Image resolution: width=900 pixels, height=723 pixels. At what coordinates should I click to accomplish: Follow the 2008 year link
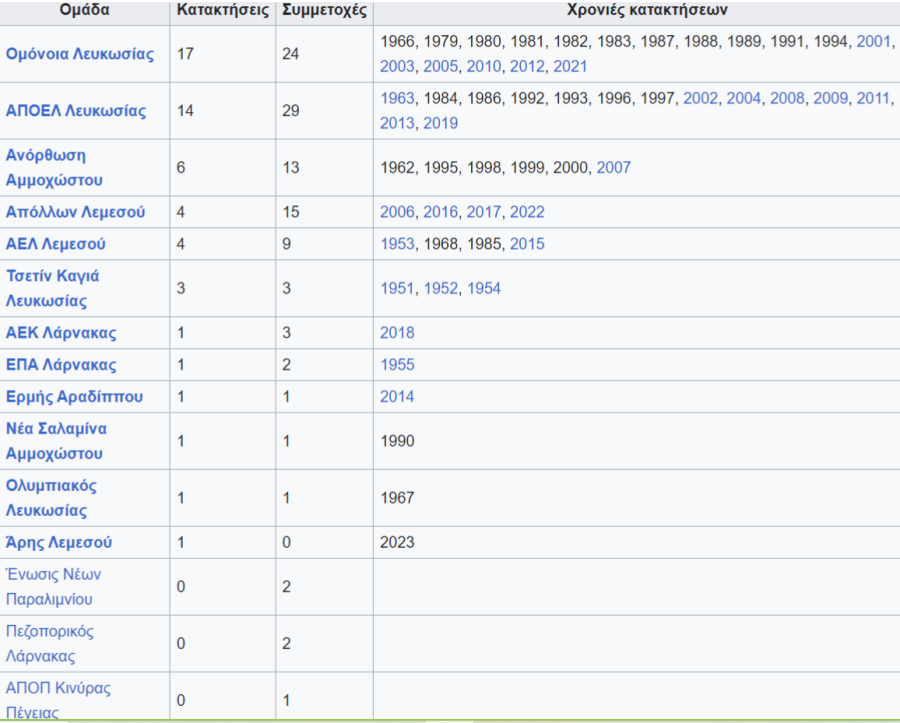[787, 98]
